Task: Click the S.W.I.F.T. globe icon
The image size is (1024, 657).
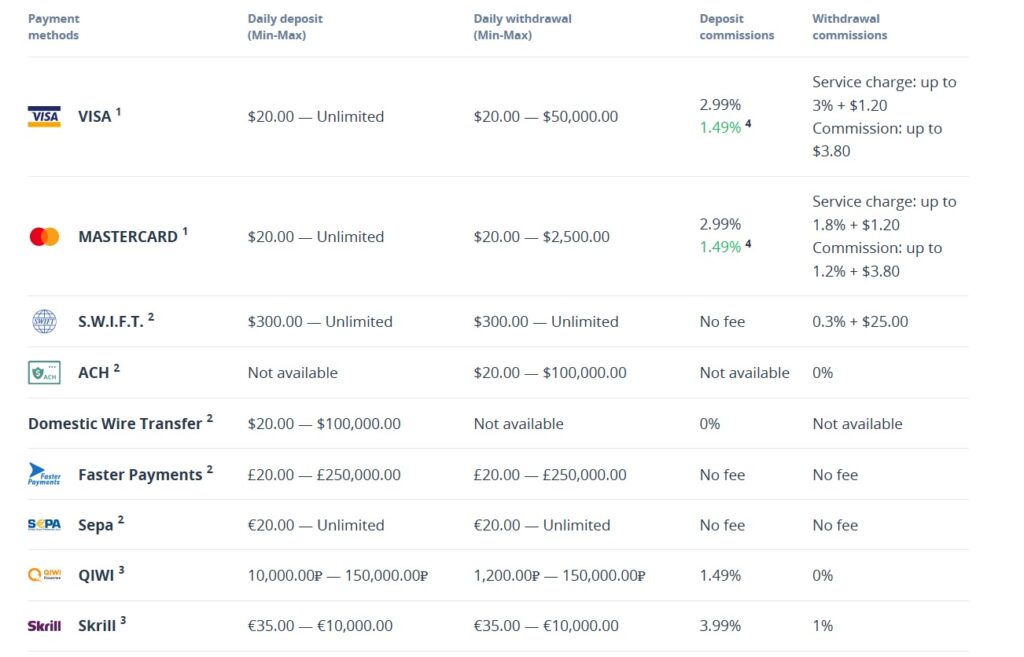Action: [x=44, y=322]
